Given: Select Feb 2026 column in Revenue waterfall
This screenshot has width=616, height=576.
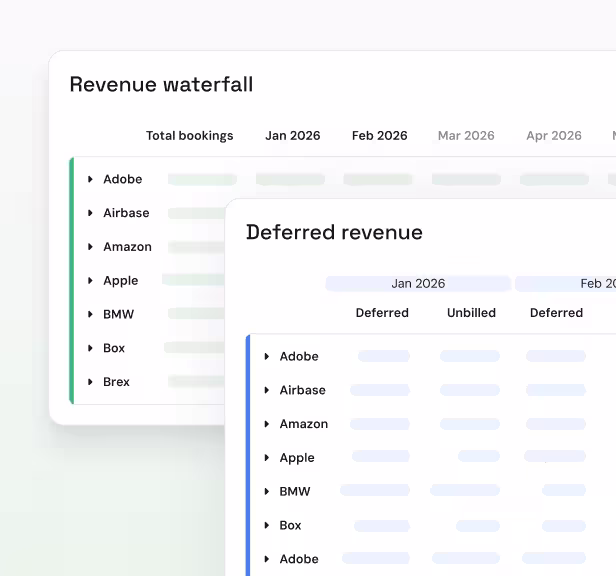Looking at the screenshot, I should [380, 136].
